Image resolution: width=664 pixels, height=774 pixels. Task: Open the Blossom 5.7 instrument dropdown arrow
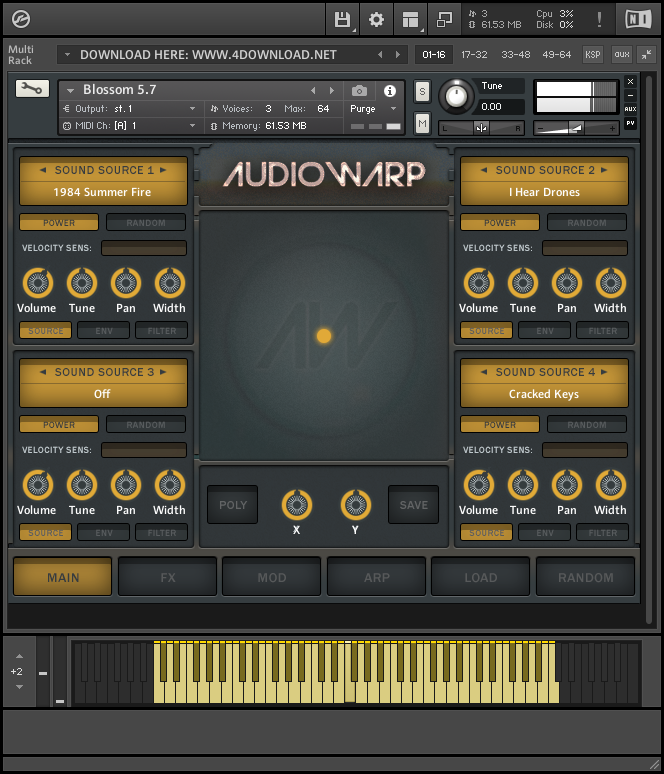pyautogui.click(x=70, y=90)
